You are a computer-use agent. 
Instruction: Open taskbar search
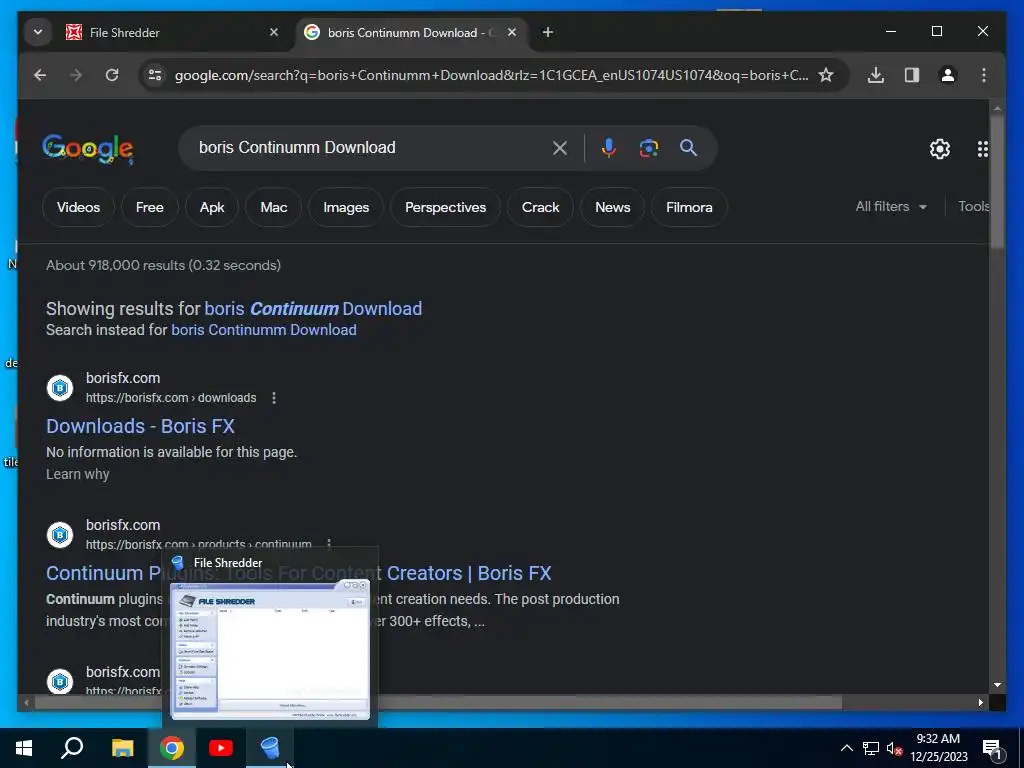pos(72,748)
